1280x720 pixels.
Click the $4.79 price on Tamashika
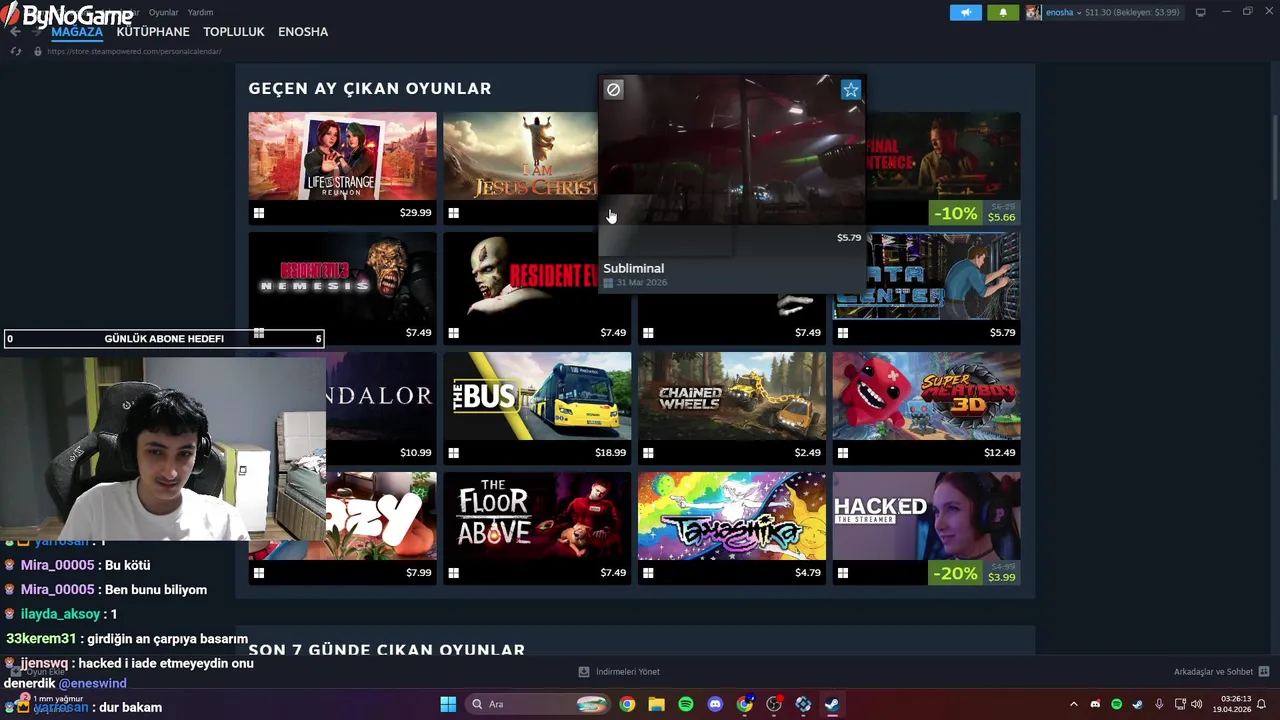click(x=807, y=573)
